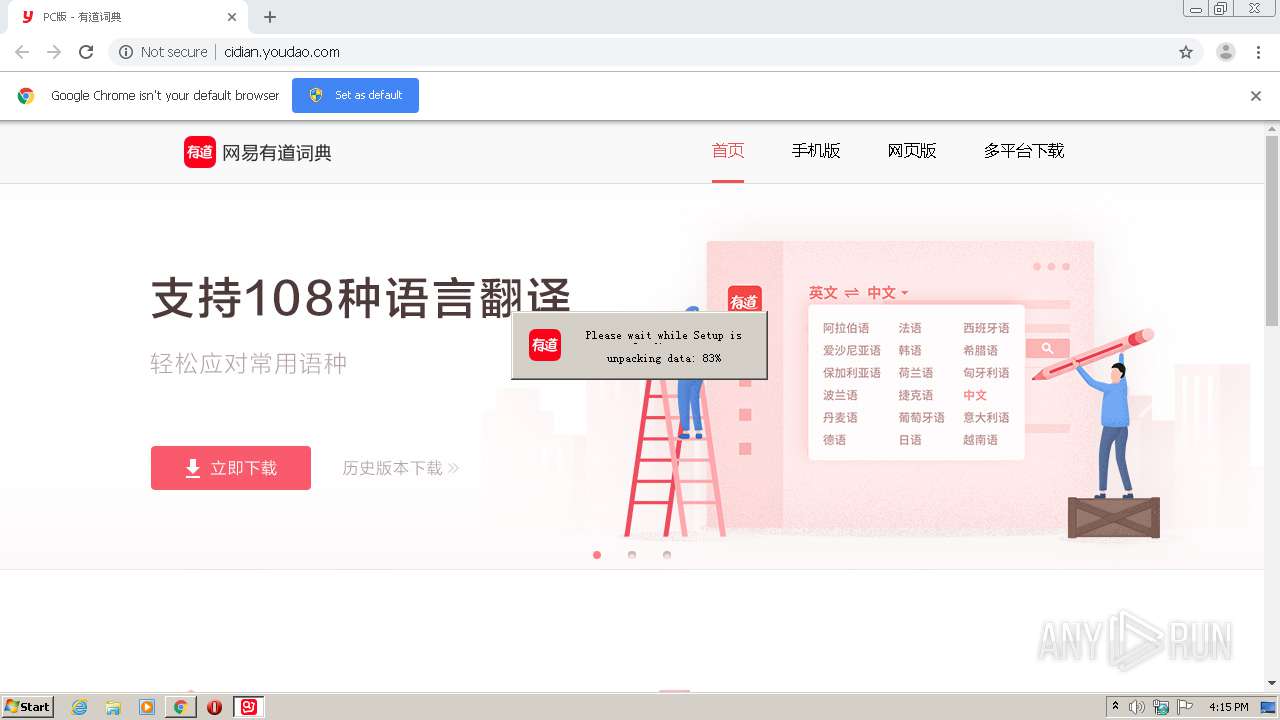Click the 立即下载 download button
The height and width of the screenshot is (720, 1280).
(231, 468)
